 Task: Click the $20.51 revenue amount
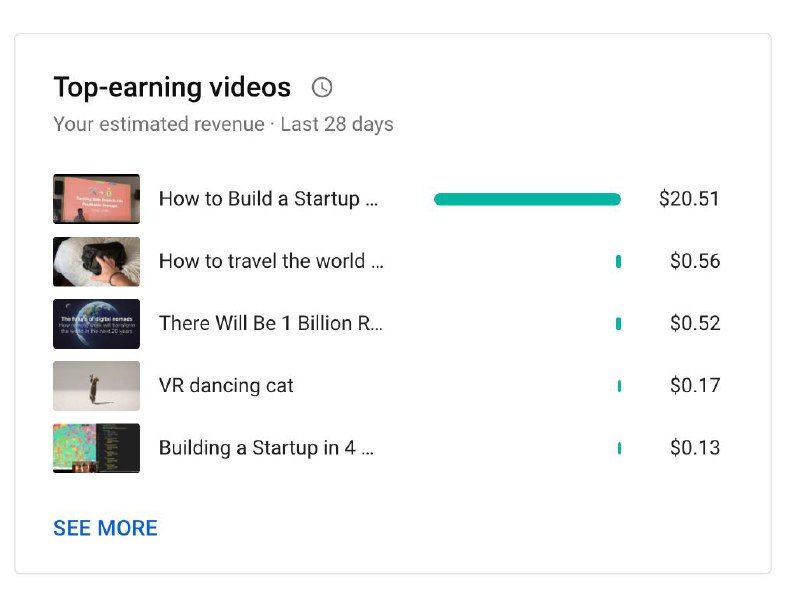(689, 199)
